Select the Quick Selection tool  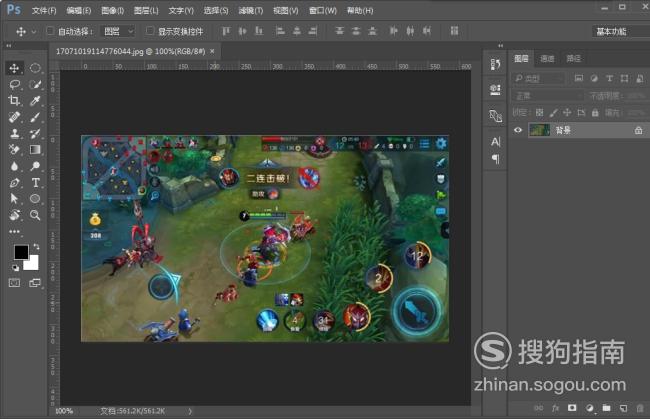[x=35, y=85]
